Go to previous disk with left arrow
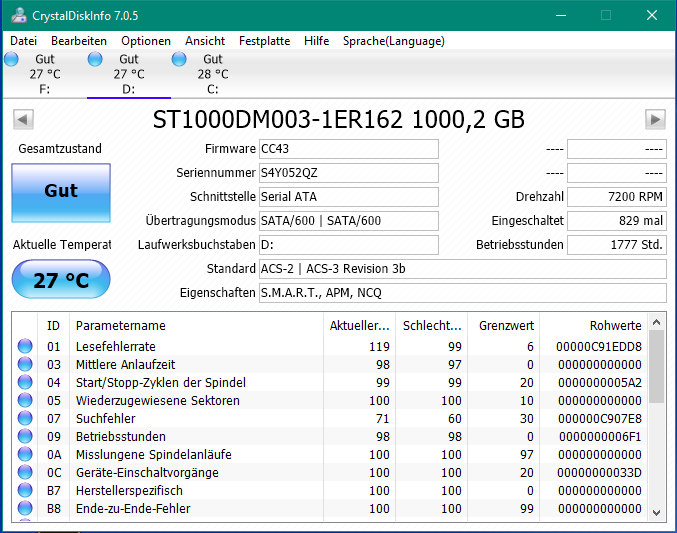 pyautogui.click(x=23, y=119)
